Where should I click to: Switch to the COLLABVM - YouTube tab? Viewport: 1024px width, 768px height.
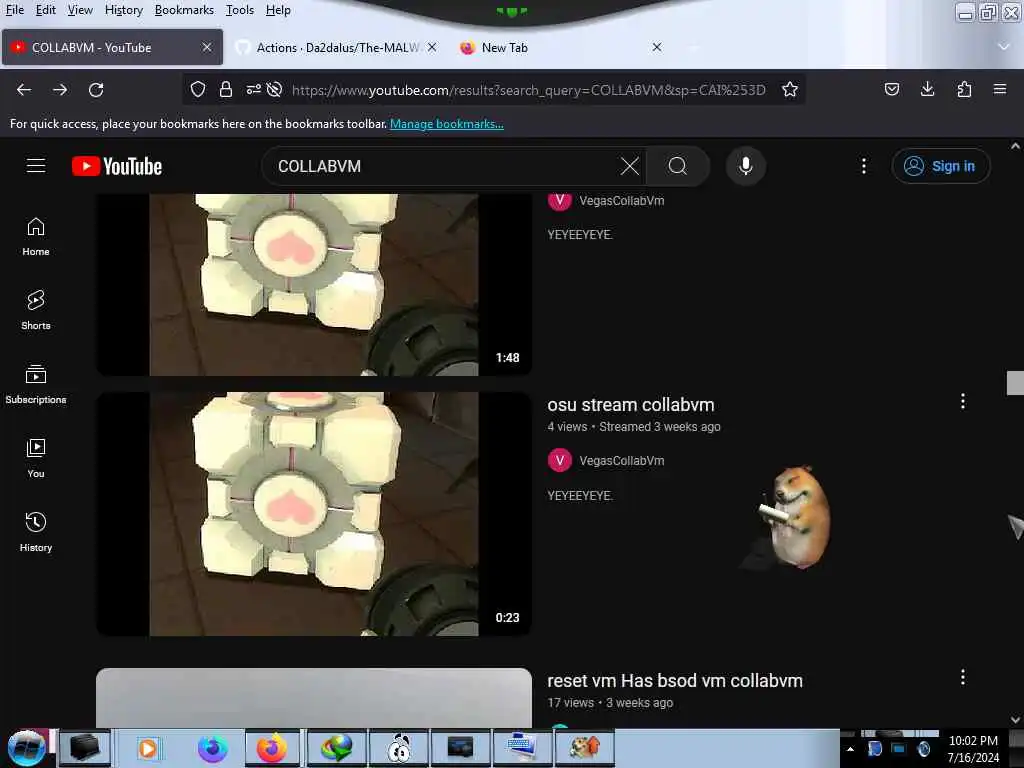[x=112, y=47]
